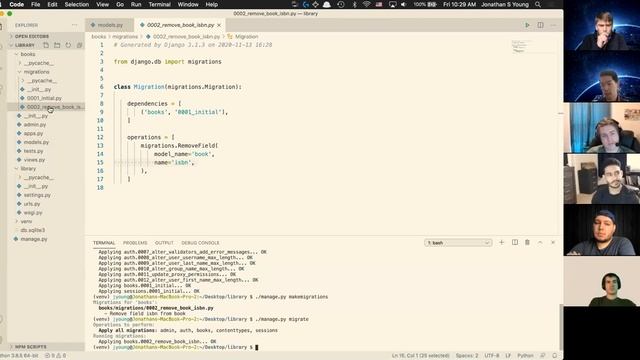Select the bash terminal dropdown
The height and width of the screenshot is (360, 640).
tap(458, 243)
